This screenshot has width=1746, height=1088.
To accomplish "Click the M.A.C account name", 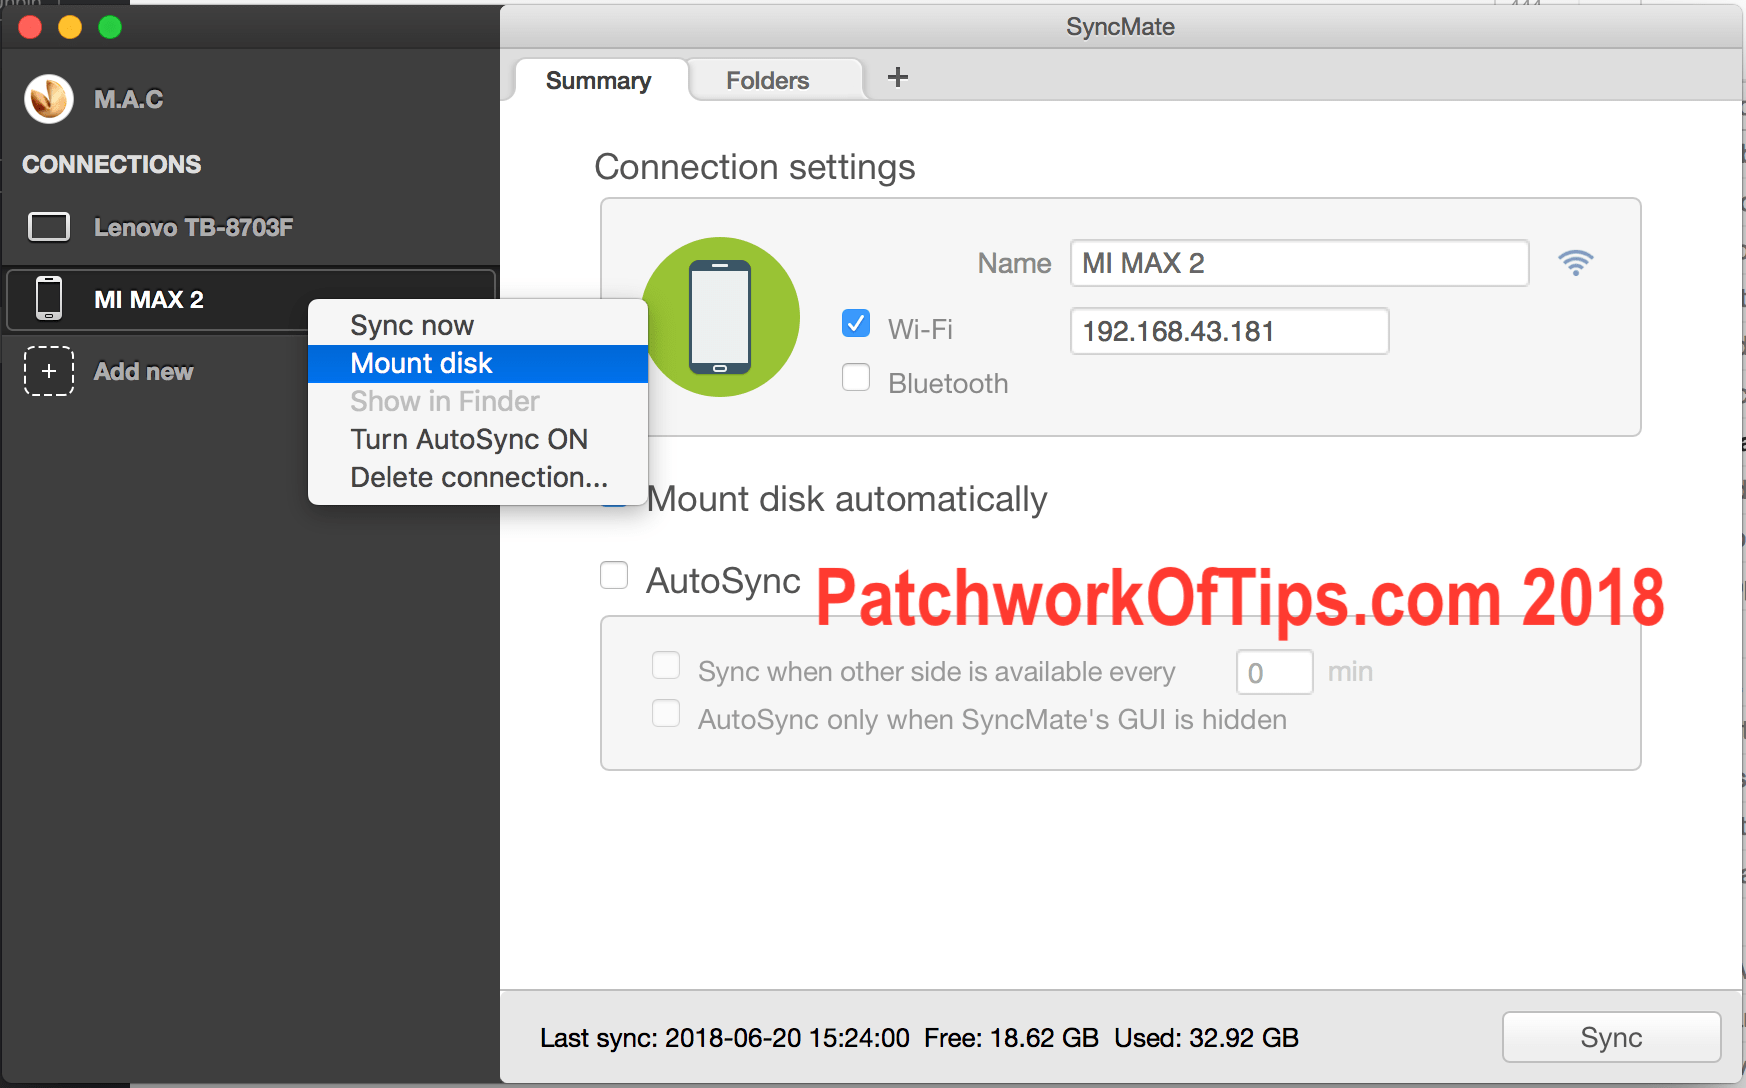I will (128, 99).
